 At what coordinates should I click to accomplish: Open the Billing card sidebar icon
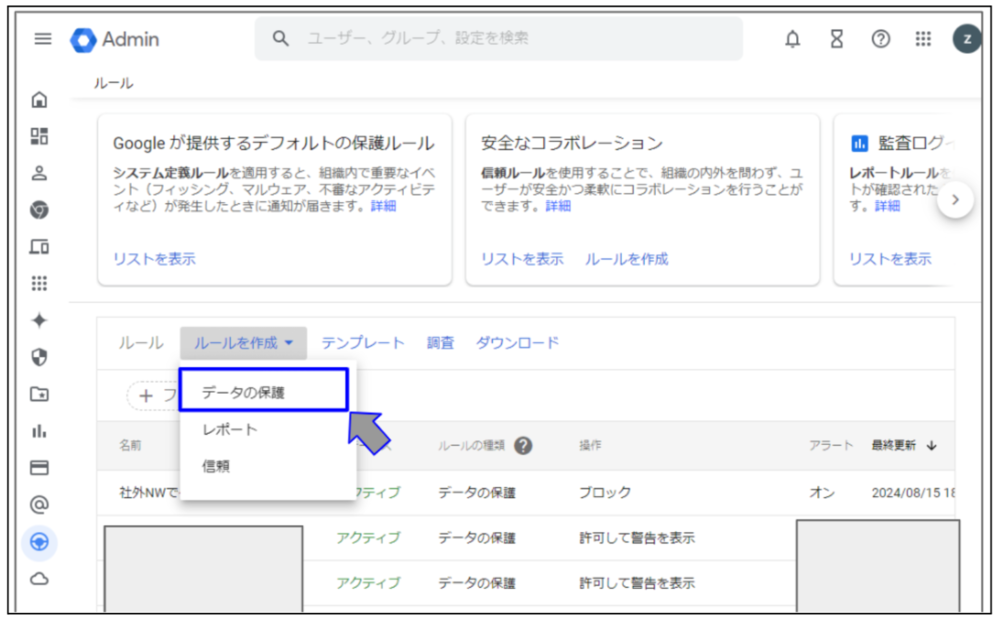click(40, 468)
